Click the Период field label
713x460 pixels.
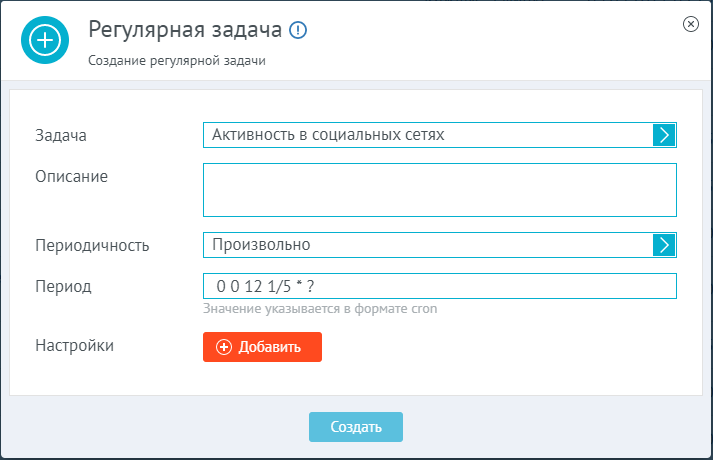pyautogui.click(x=63, y=286)
